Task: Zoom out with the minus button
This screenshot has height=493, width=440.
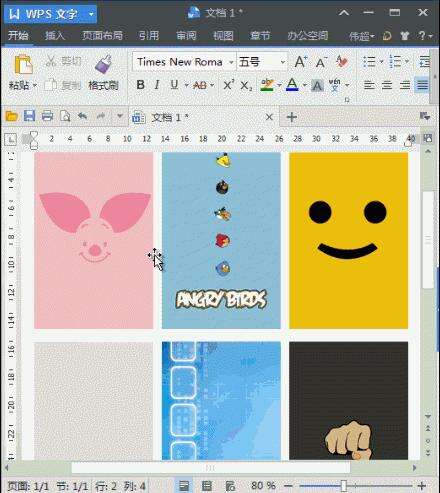Action: (288, 486)
